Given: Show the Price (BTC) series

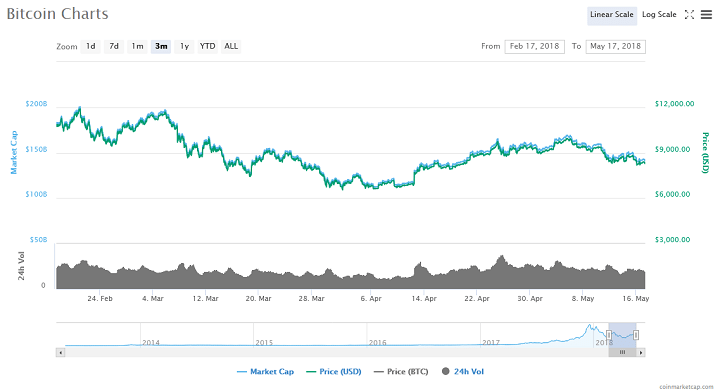Looking at the screenshot, I should point(401,371).
